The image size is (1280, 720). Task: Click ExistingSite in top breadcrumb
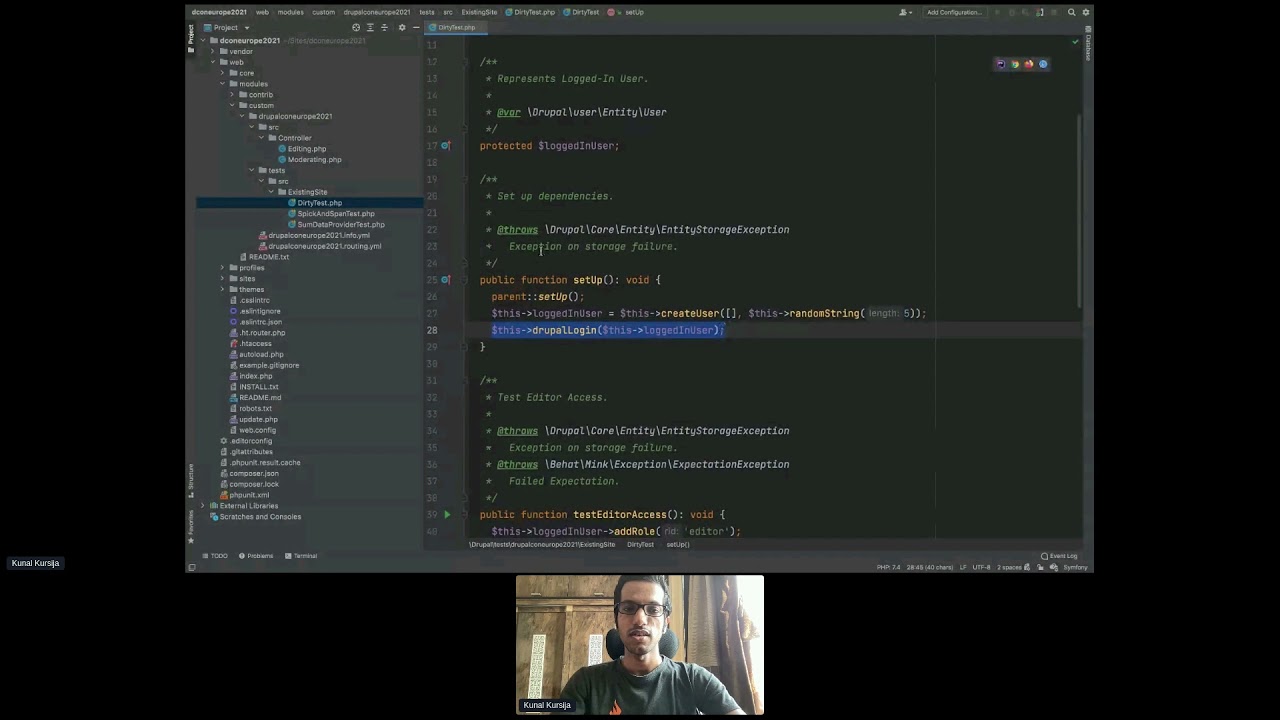click(x=479, y=12)
